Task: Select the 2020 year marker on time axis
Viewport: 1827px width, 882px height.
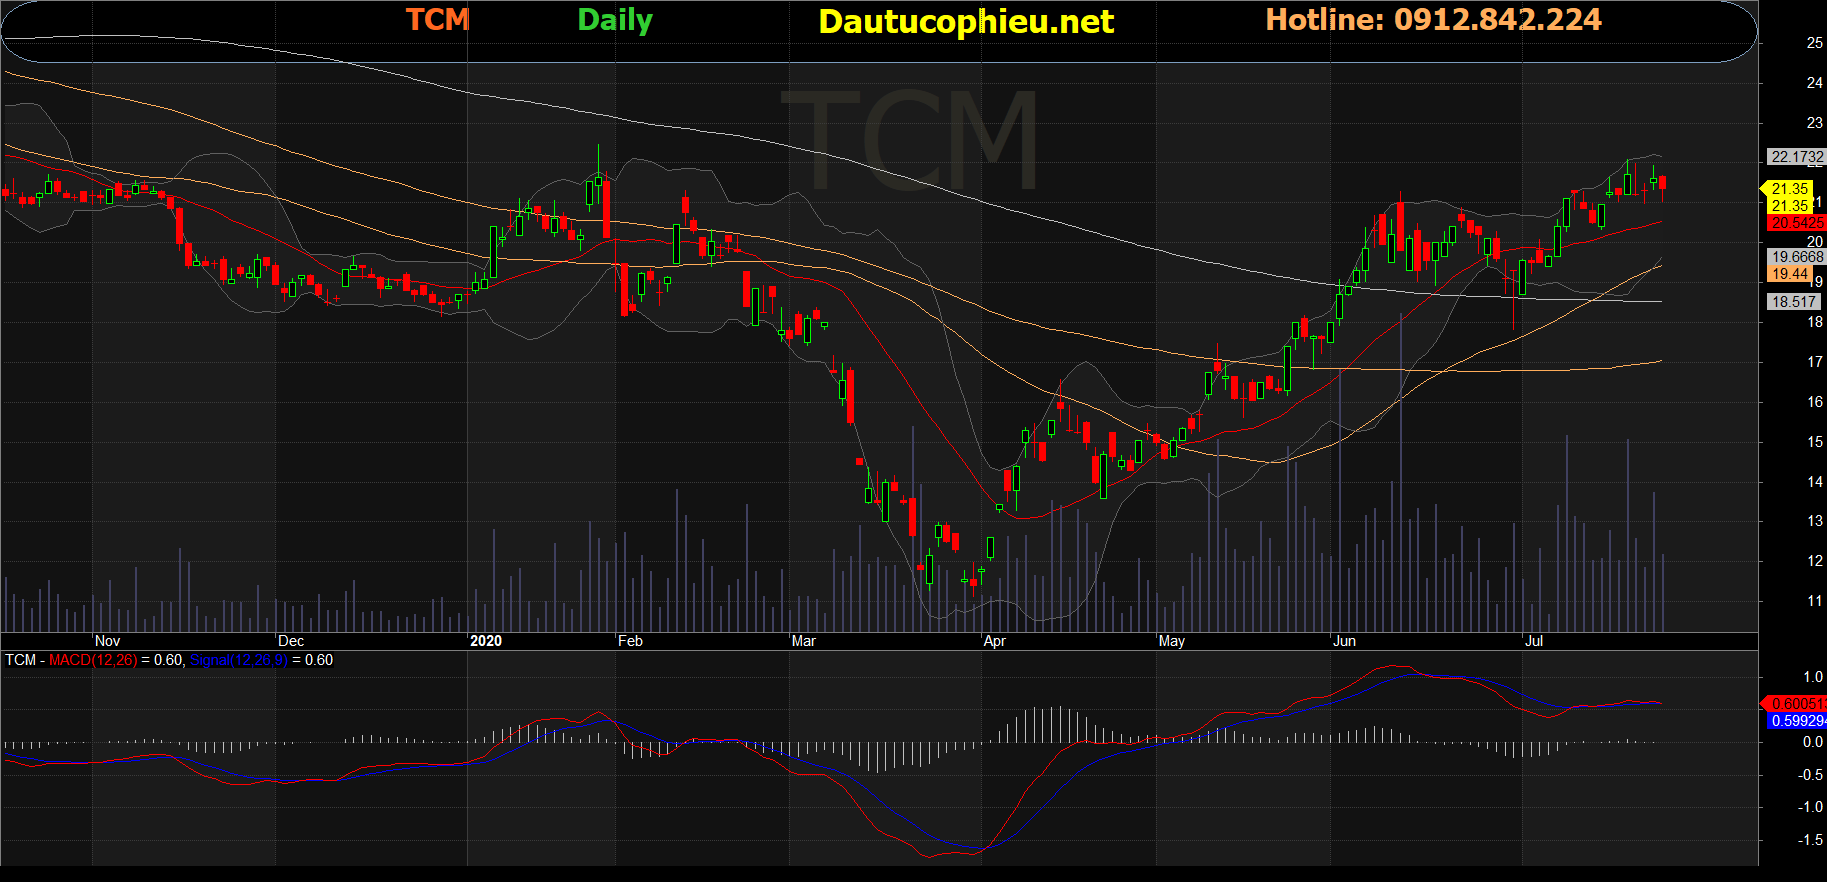Action: (486, 641)
